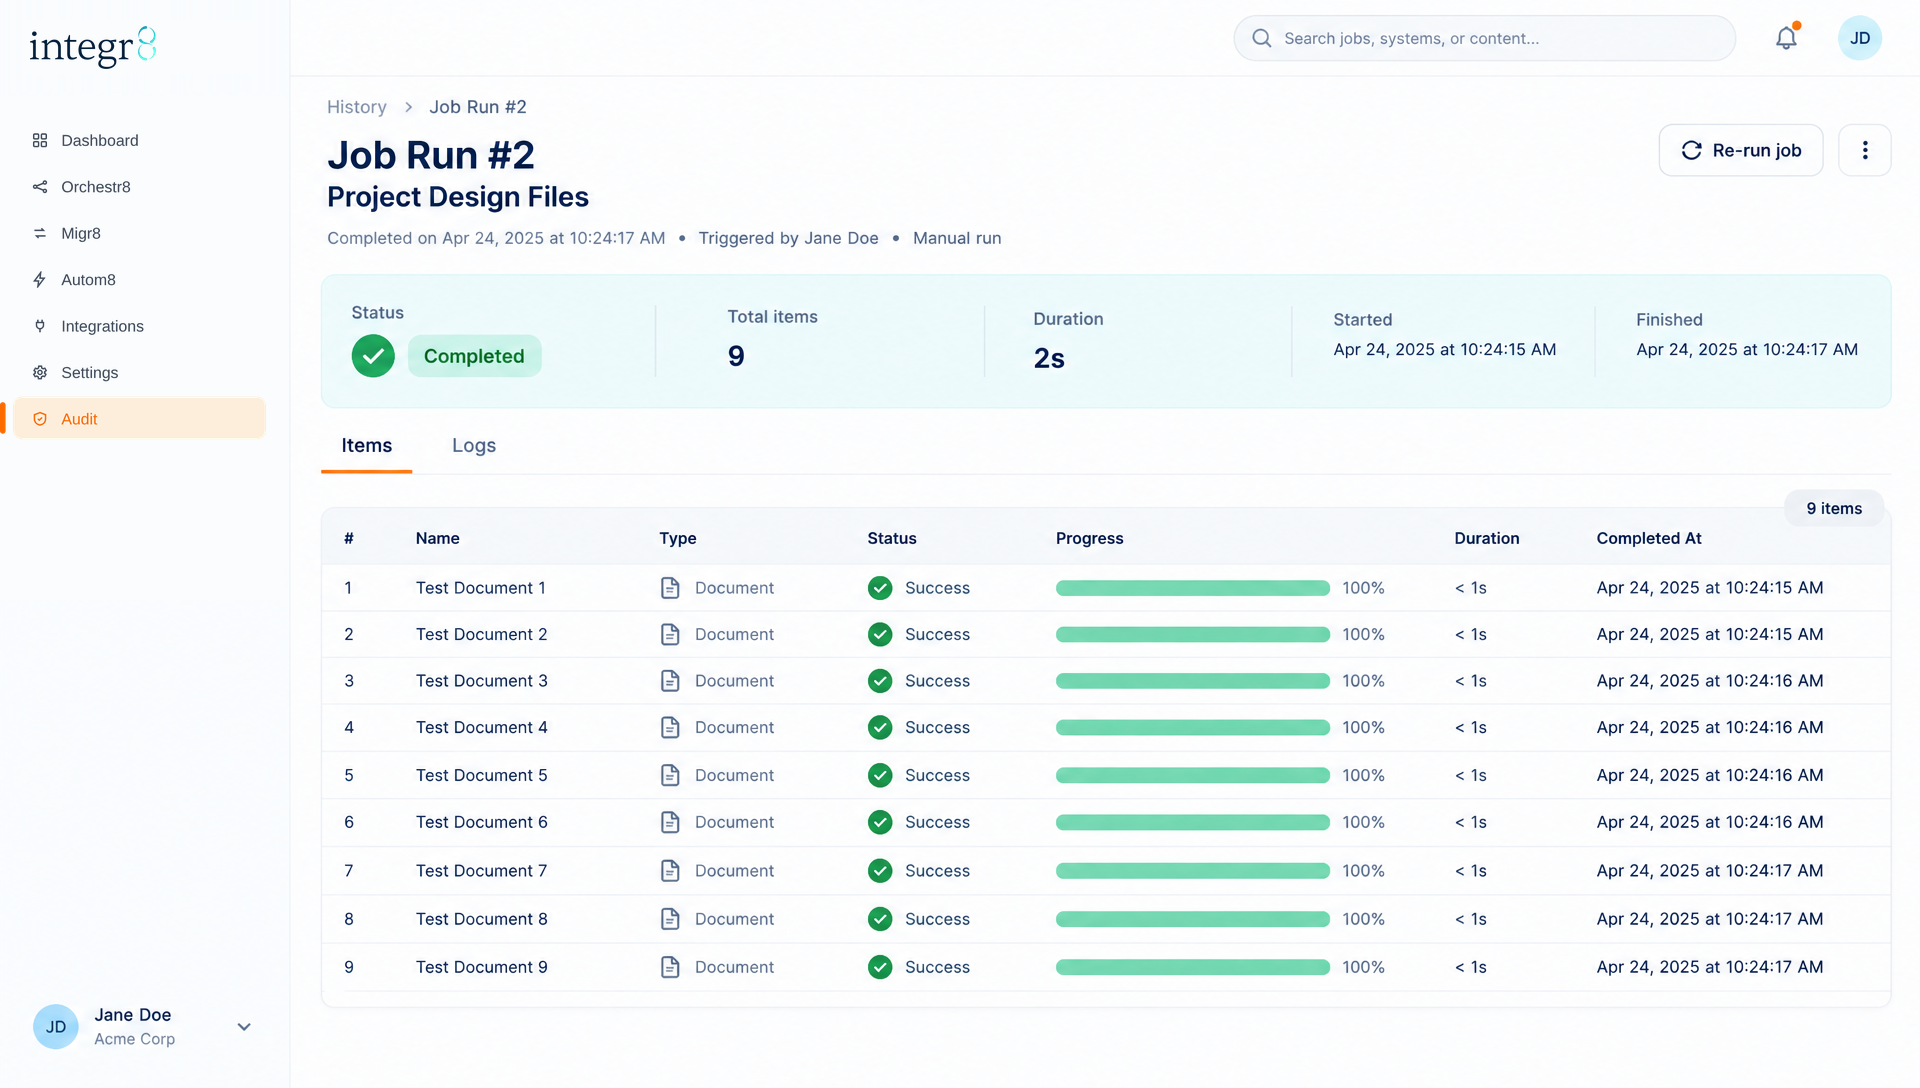Click the Progress column header
Viewport: 1920px width, 1088px height.
click(1090, 538)
